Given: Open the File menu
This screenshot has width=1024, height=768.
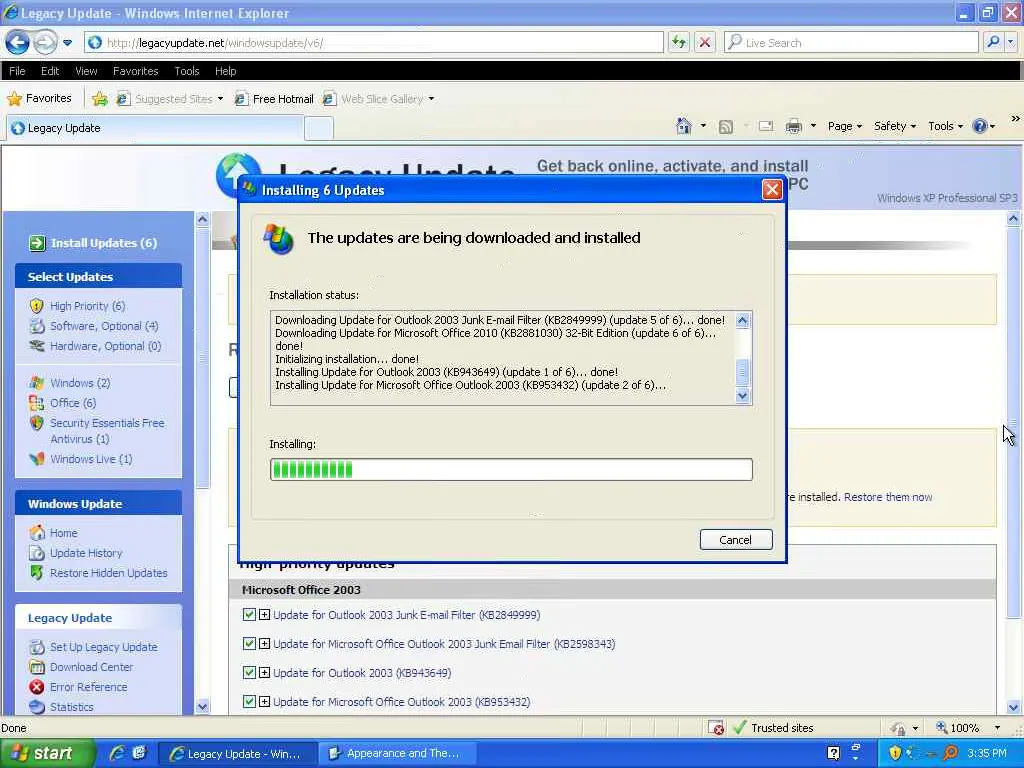Looking at the screenshot, I should (17, 71).
